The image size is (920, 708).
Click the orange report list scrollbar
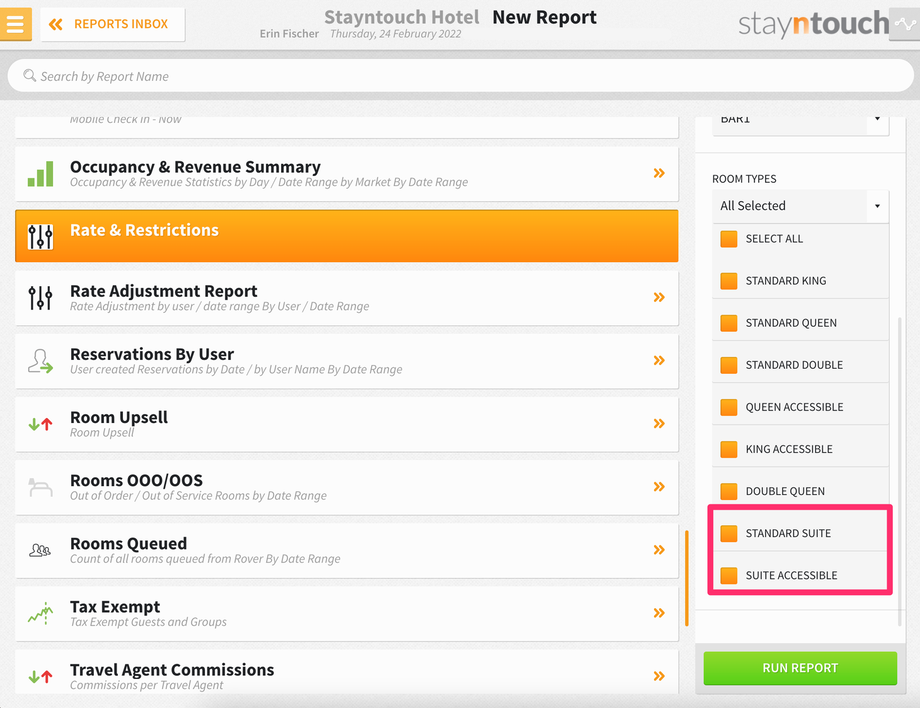[x=686, y=578]
